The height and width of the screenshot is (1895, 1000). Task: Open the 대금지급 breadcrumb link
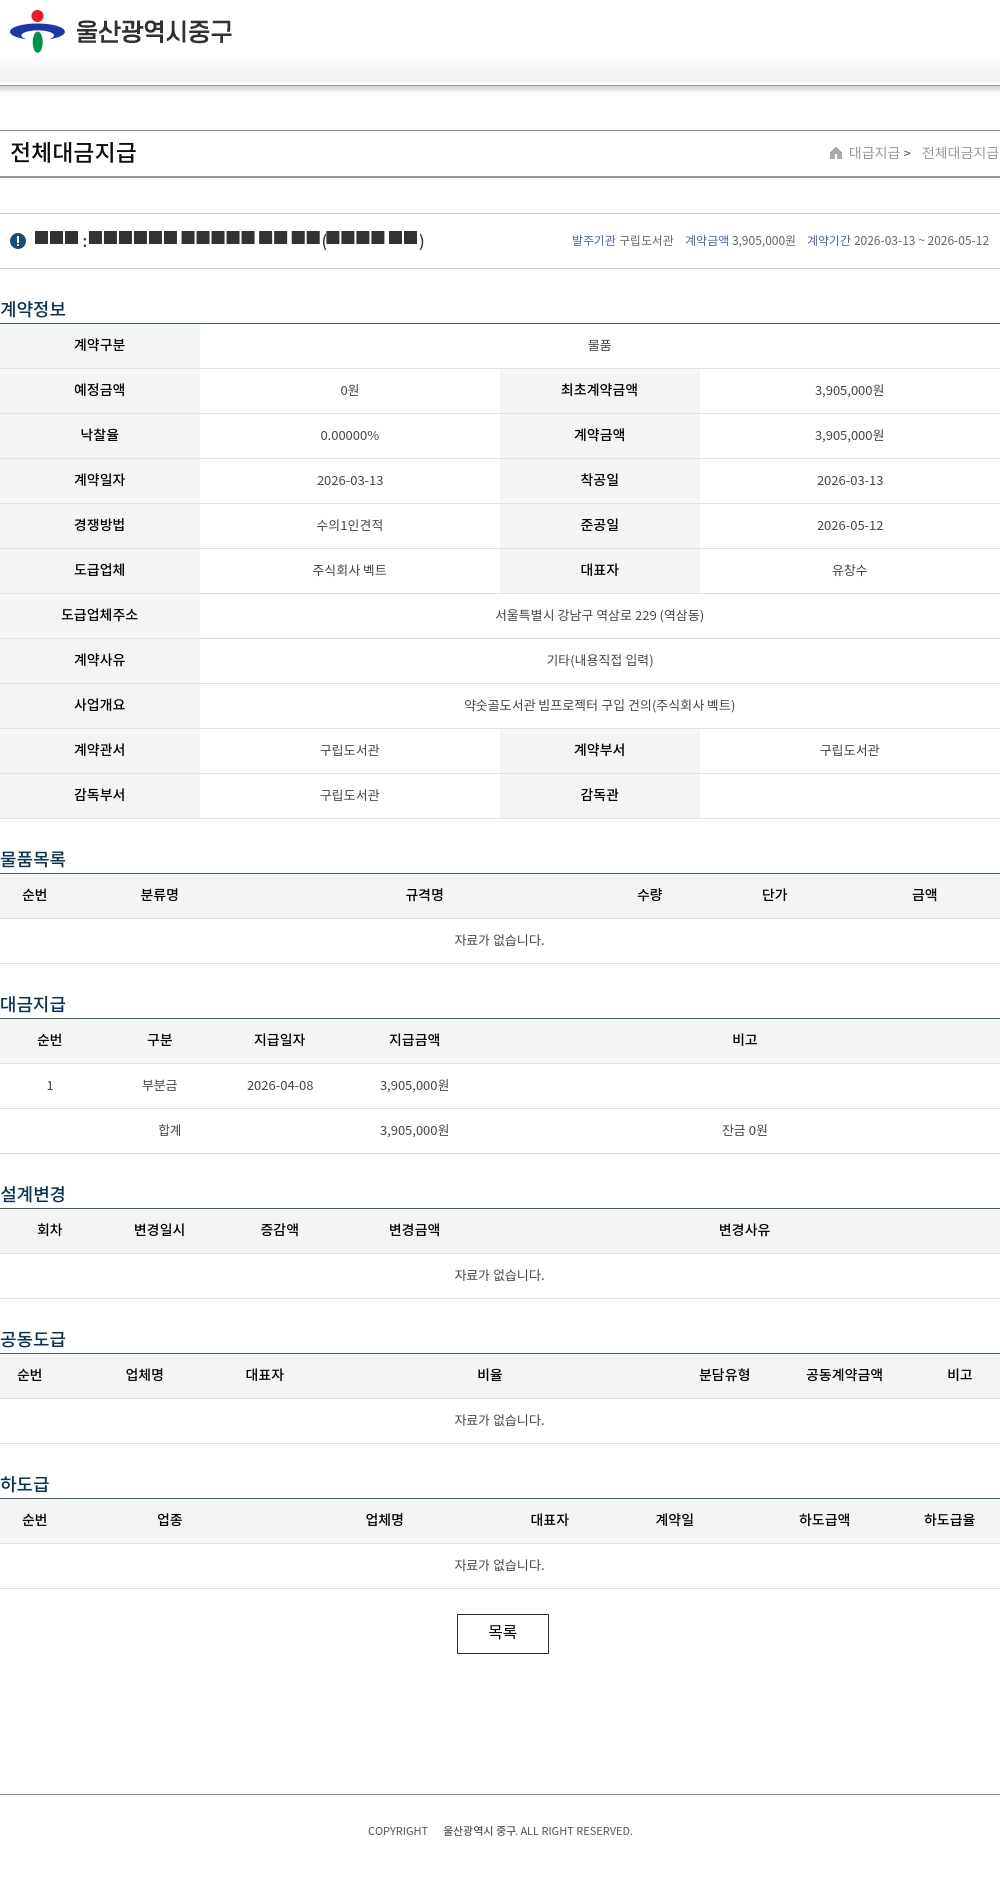874,153
